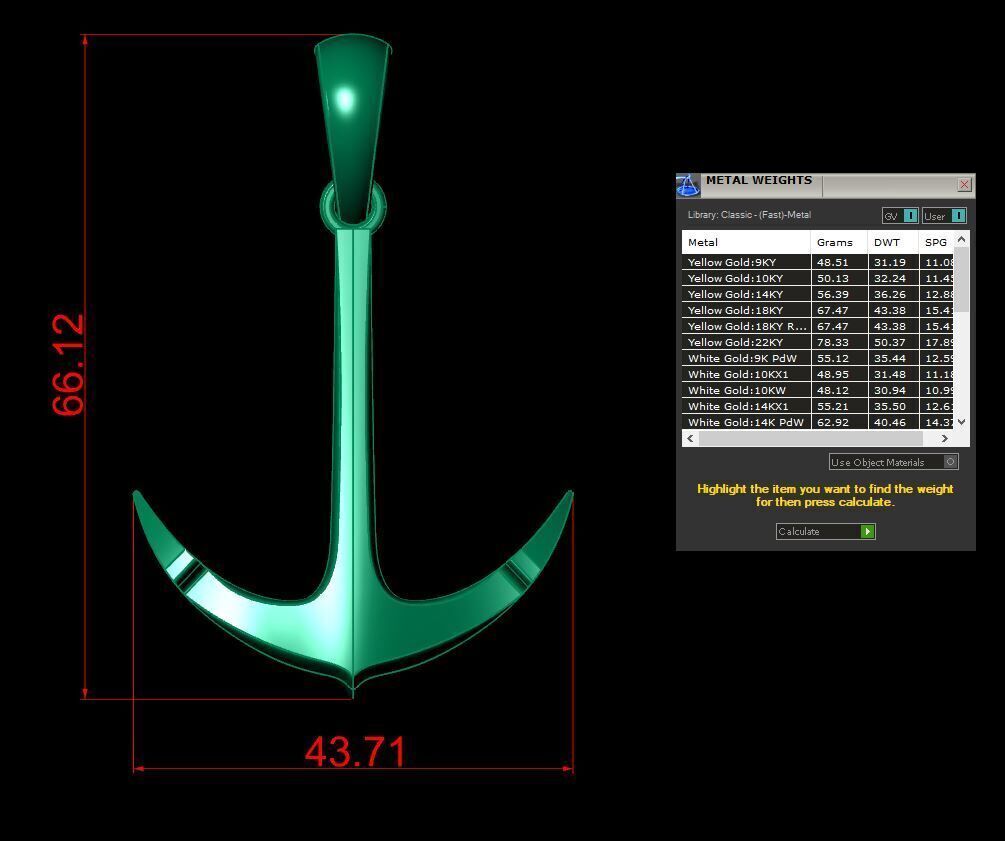Viewport: 1005px width, 841px height.
Task: Sort by the Metal column header
Action: coord(746,242)
